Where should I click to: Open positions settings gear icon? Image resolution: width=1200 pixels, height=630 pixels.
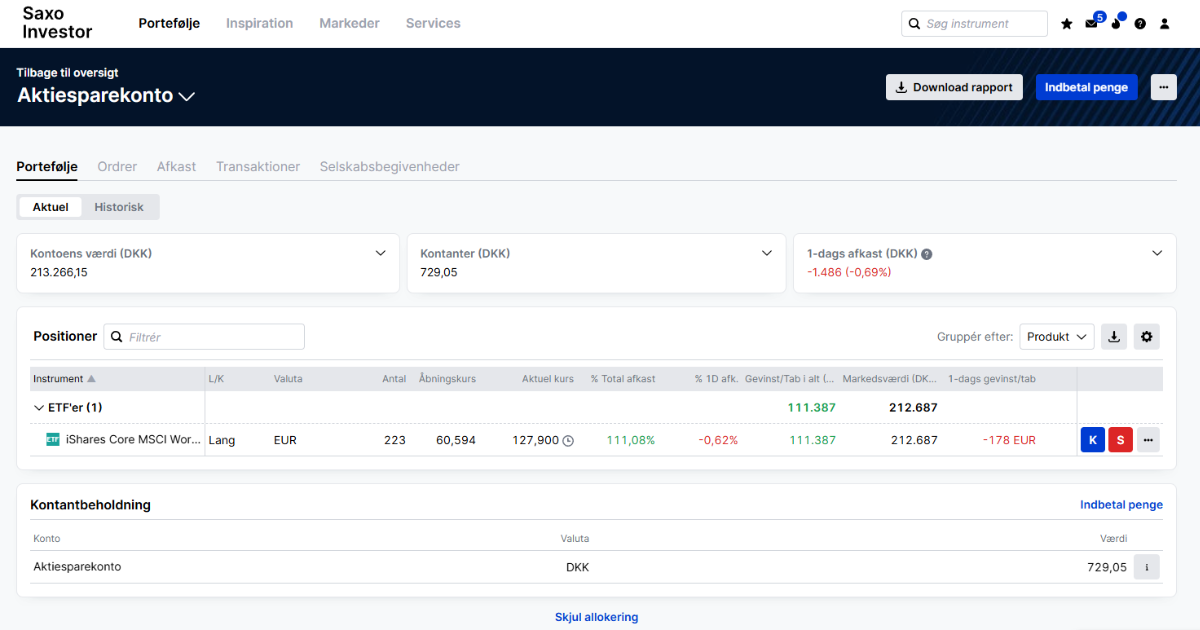(1146, 337)
